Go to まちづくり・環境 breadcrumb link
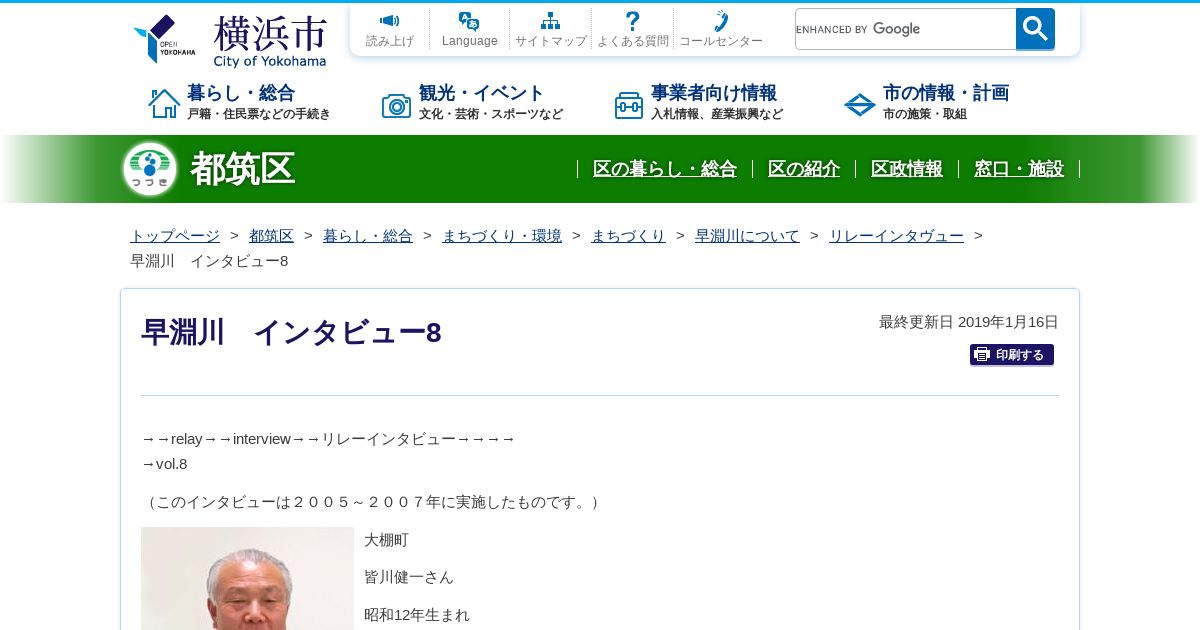 coord(502,236)
